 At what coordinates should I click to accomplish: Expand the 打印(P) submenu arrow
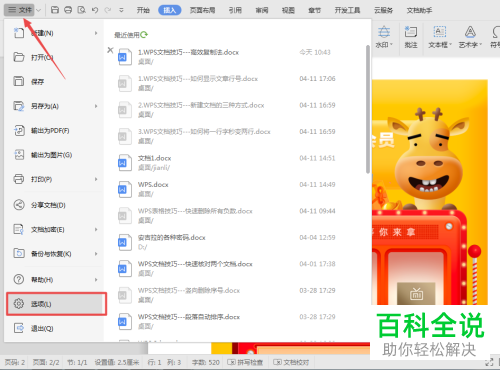point(96,179)
